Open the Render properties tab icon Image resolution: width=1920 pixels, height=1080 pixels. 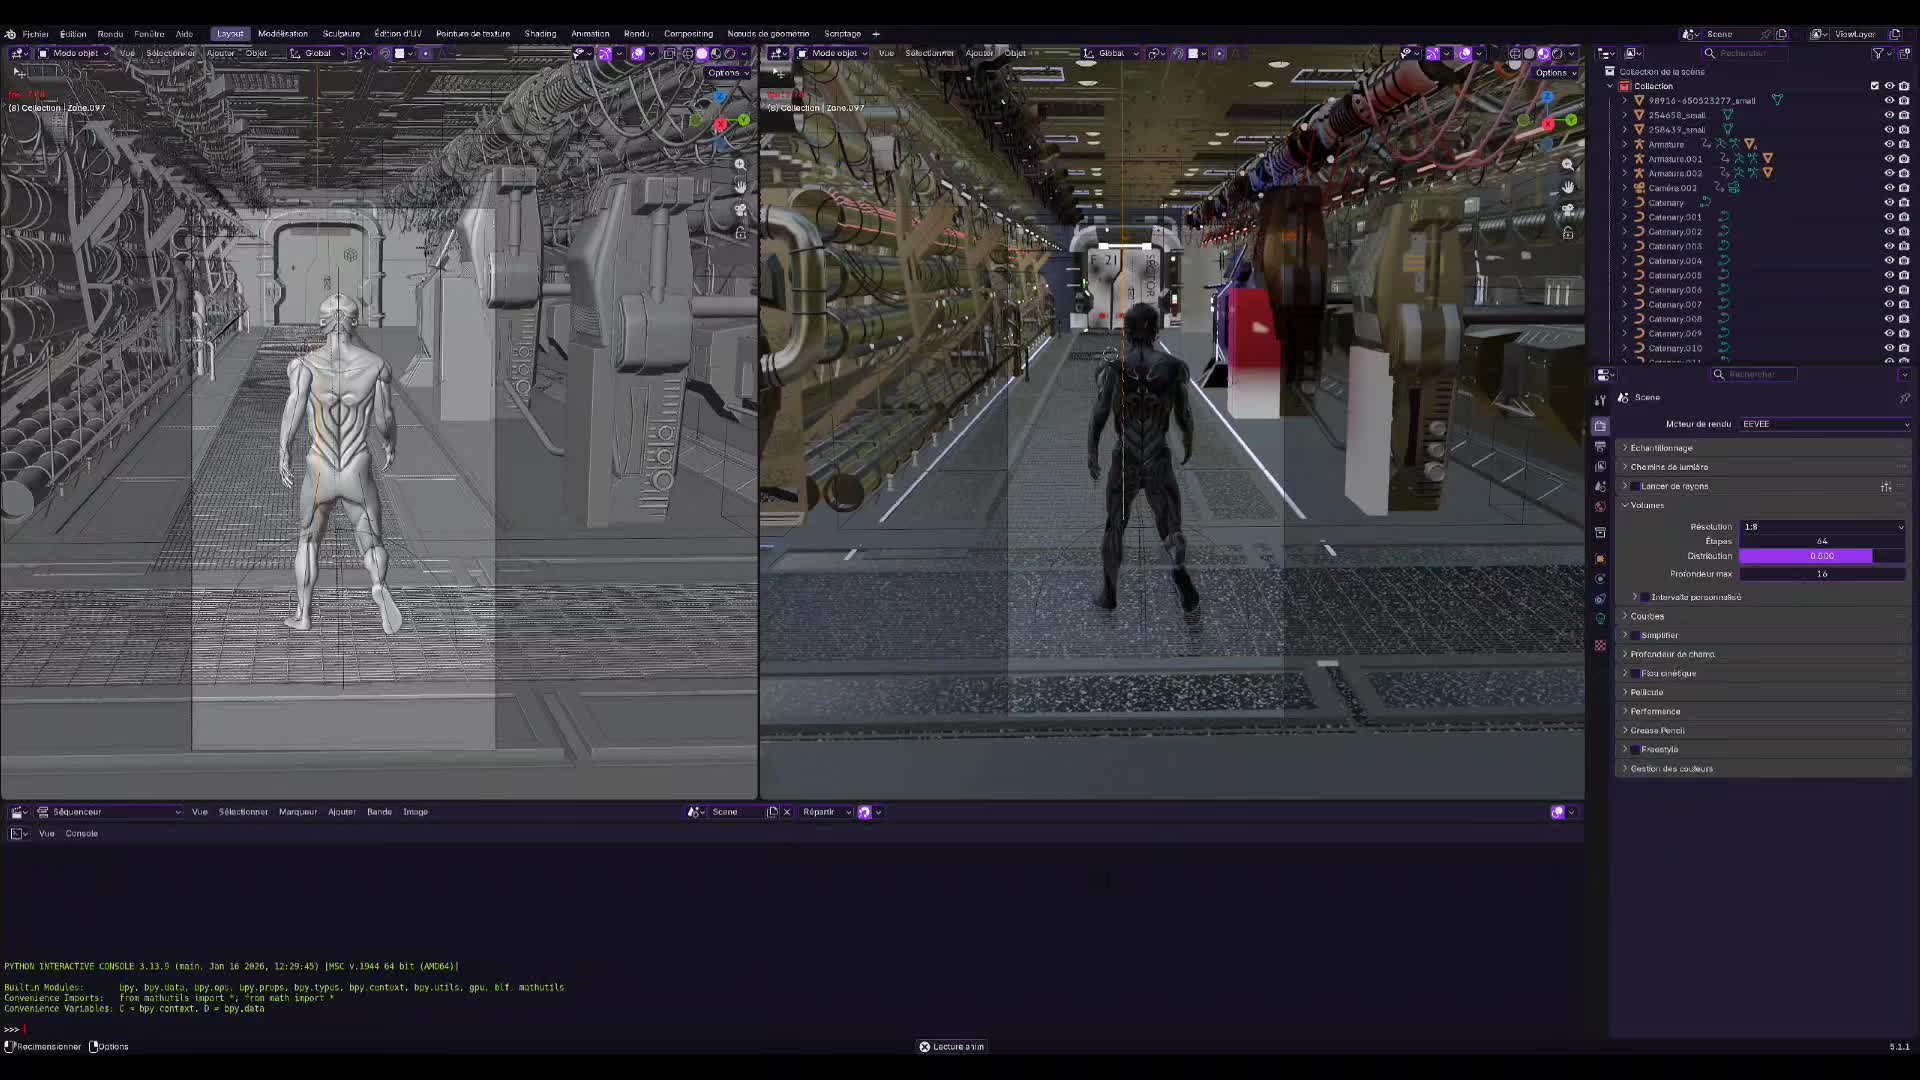pos(1600,426)
